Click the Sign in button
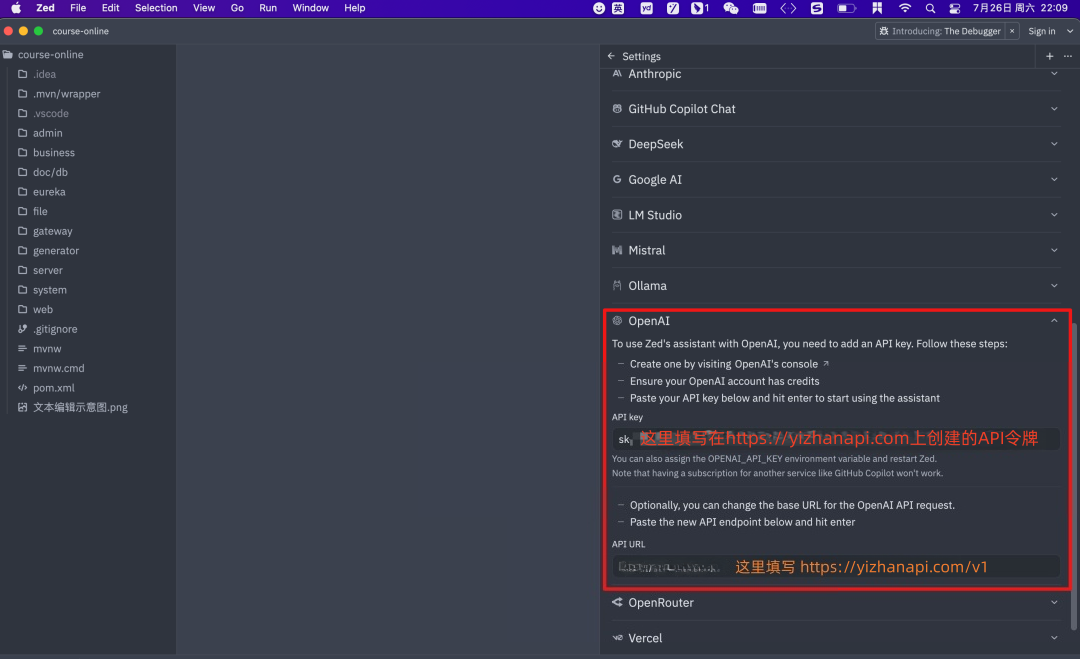 coord(1041,31)
